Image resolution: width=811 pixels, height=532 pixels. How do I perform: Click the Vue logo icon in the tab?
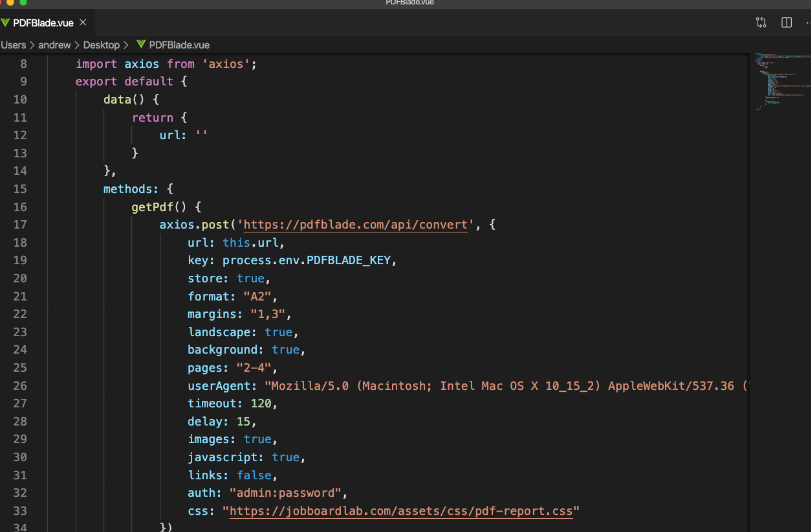[x=5, y=22]
